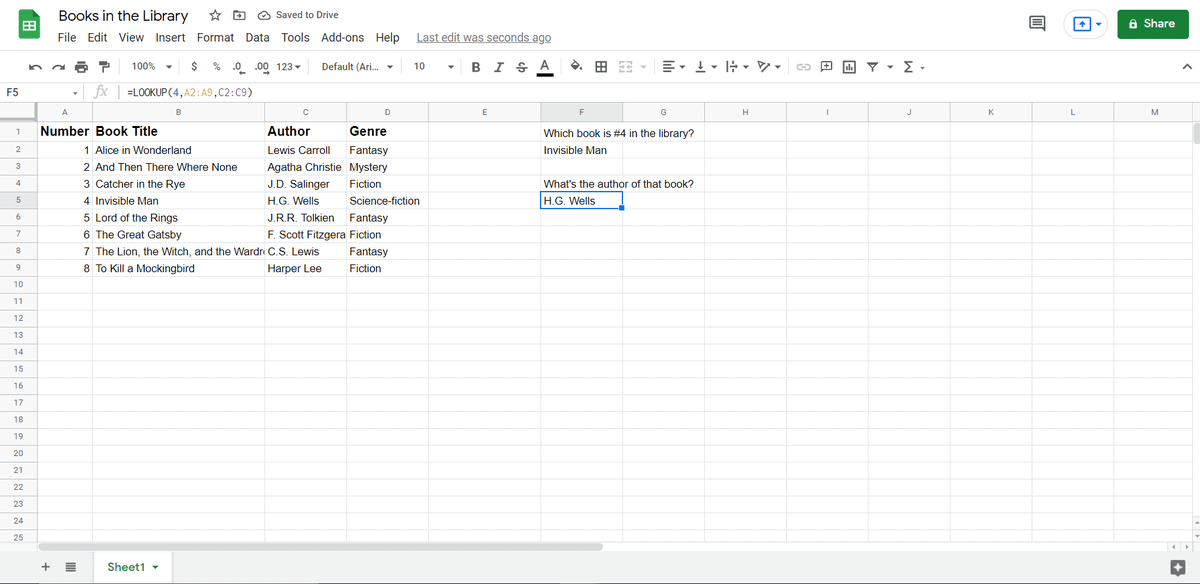The image size is (1200, 584).
Task: Toggle italic formatting
Action: tap(498, 67)
